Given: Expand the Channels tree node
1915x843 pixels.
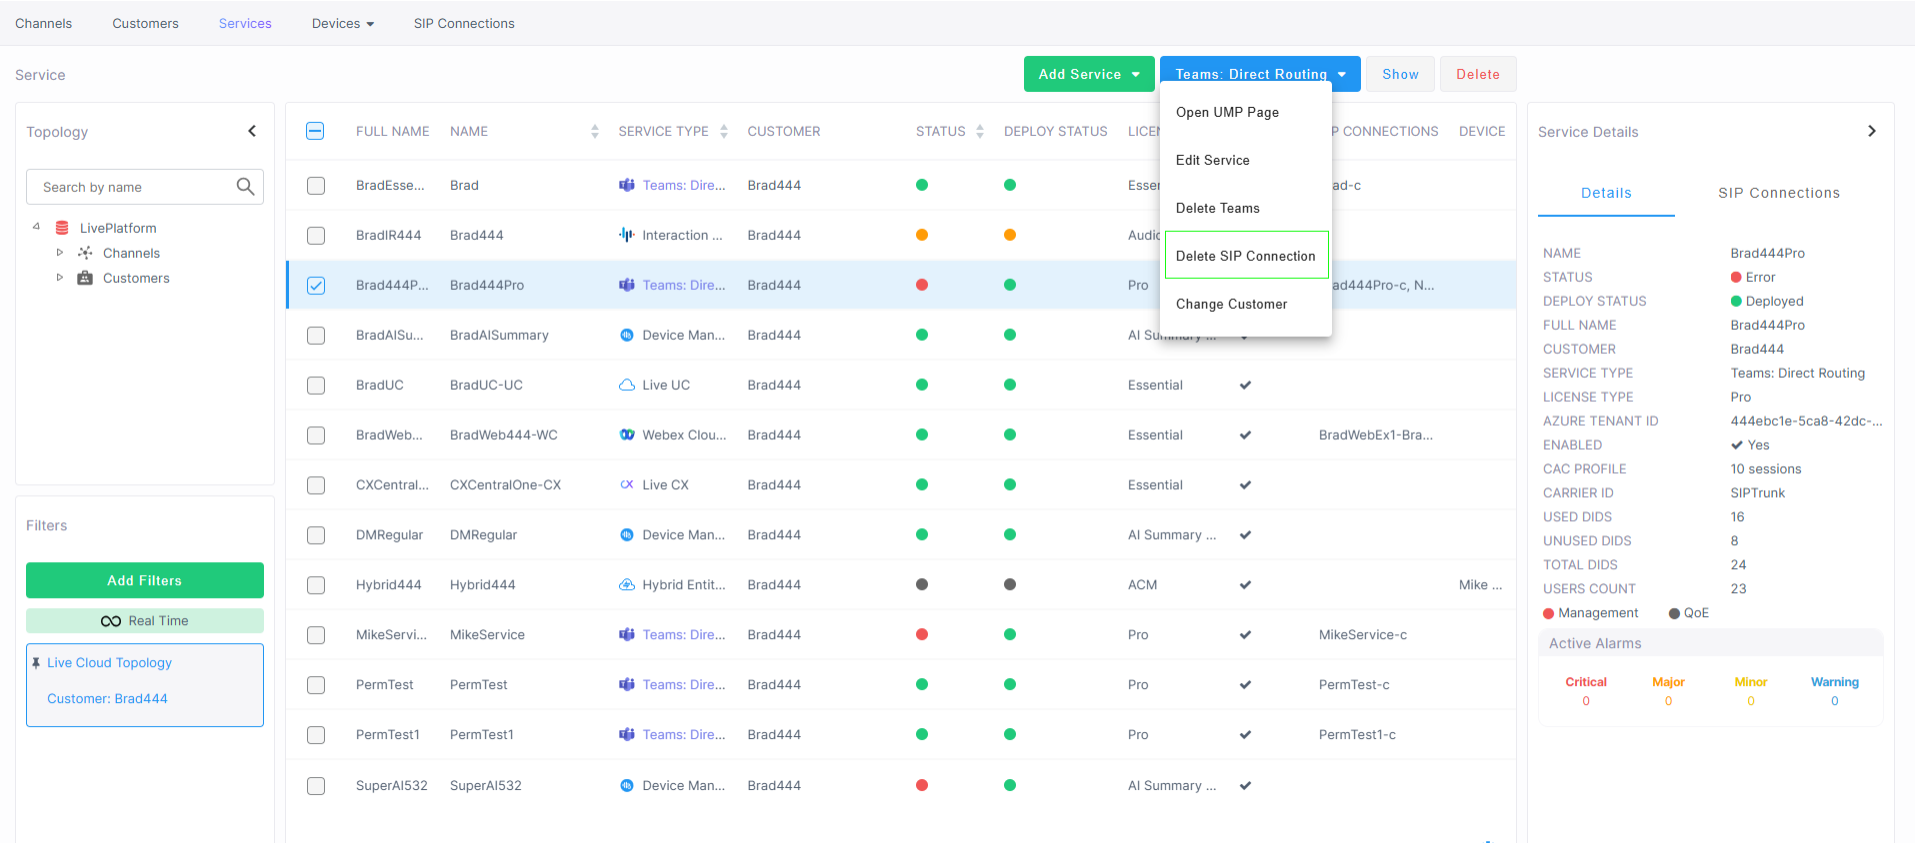Looking at the screenshot, I should [x=60, y=253].
